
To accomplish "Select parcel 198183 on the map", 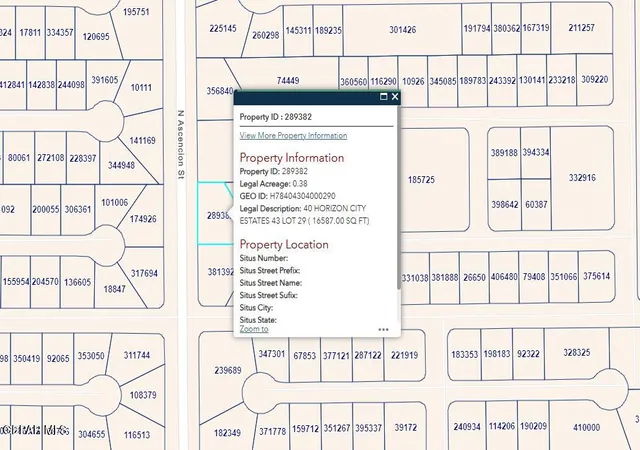I will tap(497, 353).
